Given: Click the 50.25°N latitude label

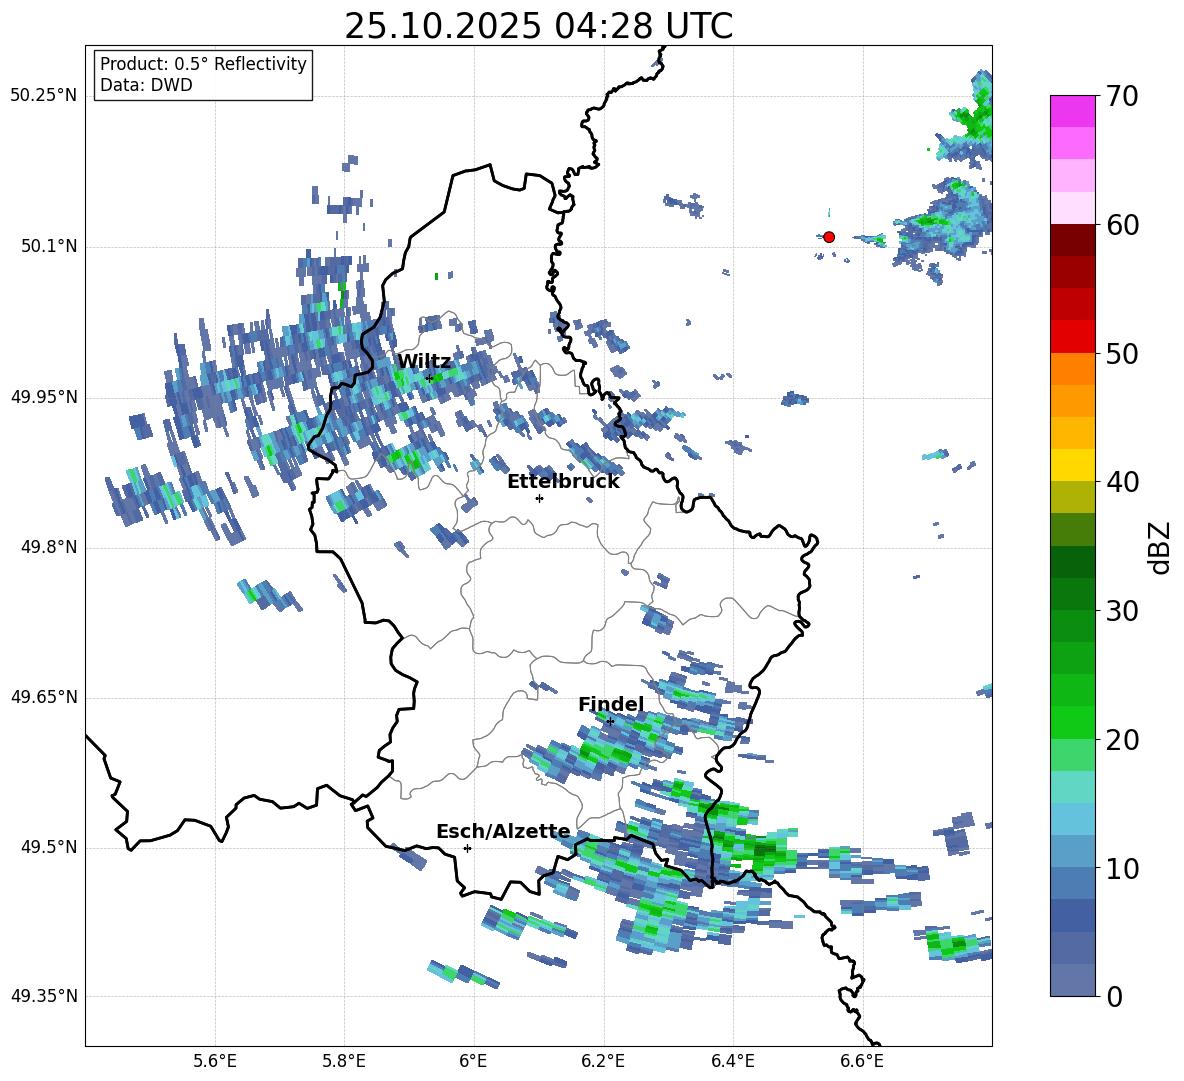Looking at the screenshot, I should (44, 96).
